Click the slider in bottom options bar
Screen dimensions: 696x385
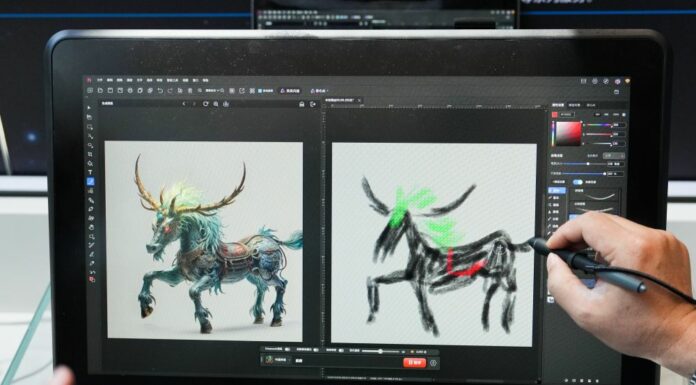[x=381, y=351]
